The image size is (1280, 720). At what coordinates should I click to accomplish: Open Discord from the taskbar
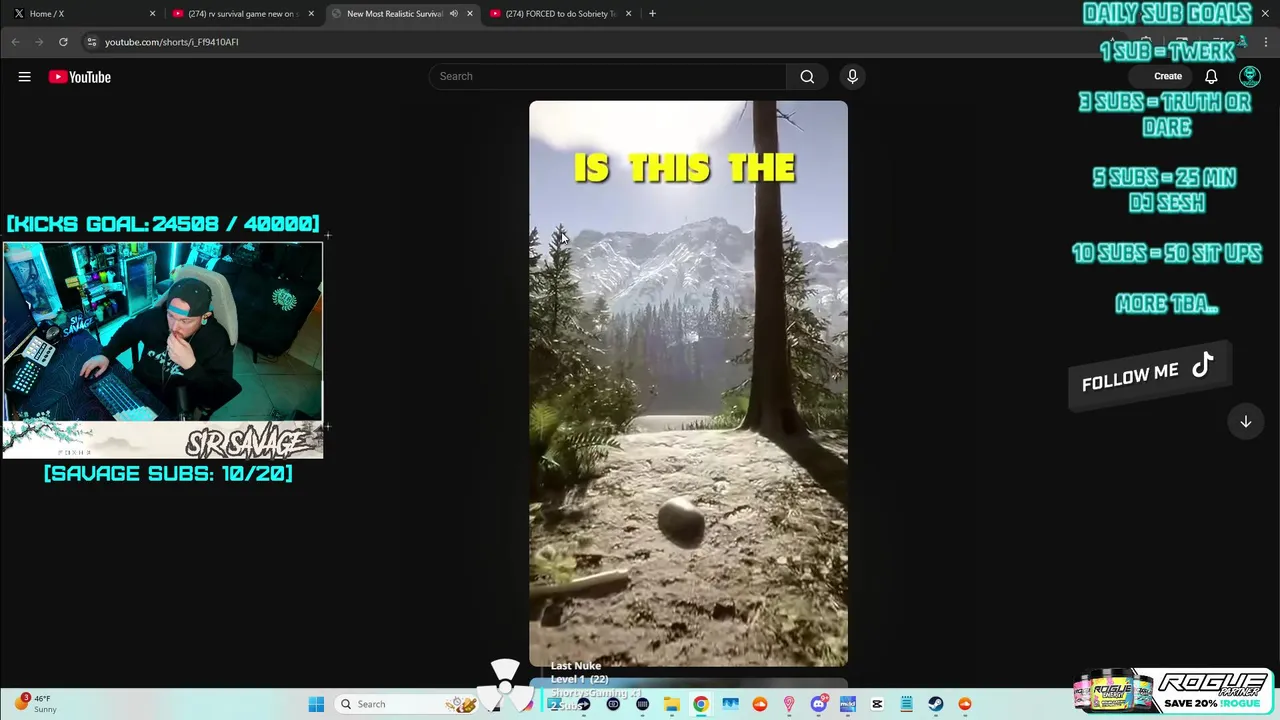[818, 704]
